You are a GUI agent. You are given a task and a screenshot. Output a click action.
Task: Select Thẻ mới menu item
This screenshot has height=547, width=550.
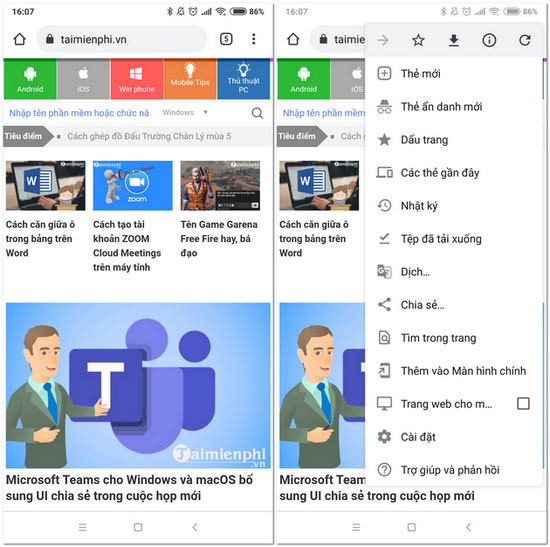point(454,74)
